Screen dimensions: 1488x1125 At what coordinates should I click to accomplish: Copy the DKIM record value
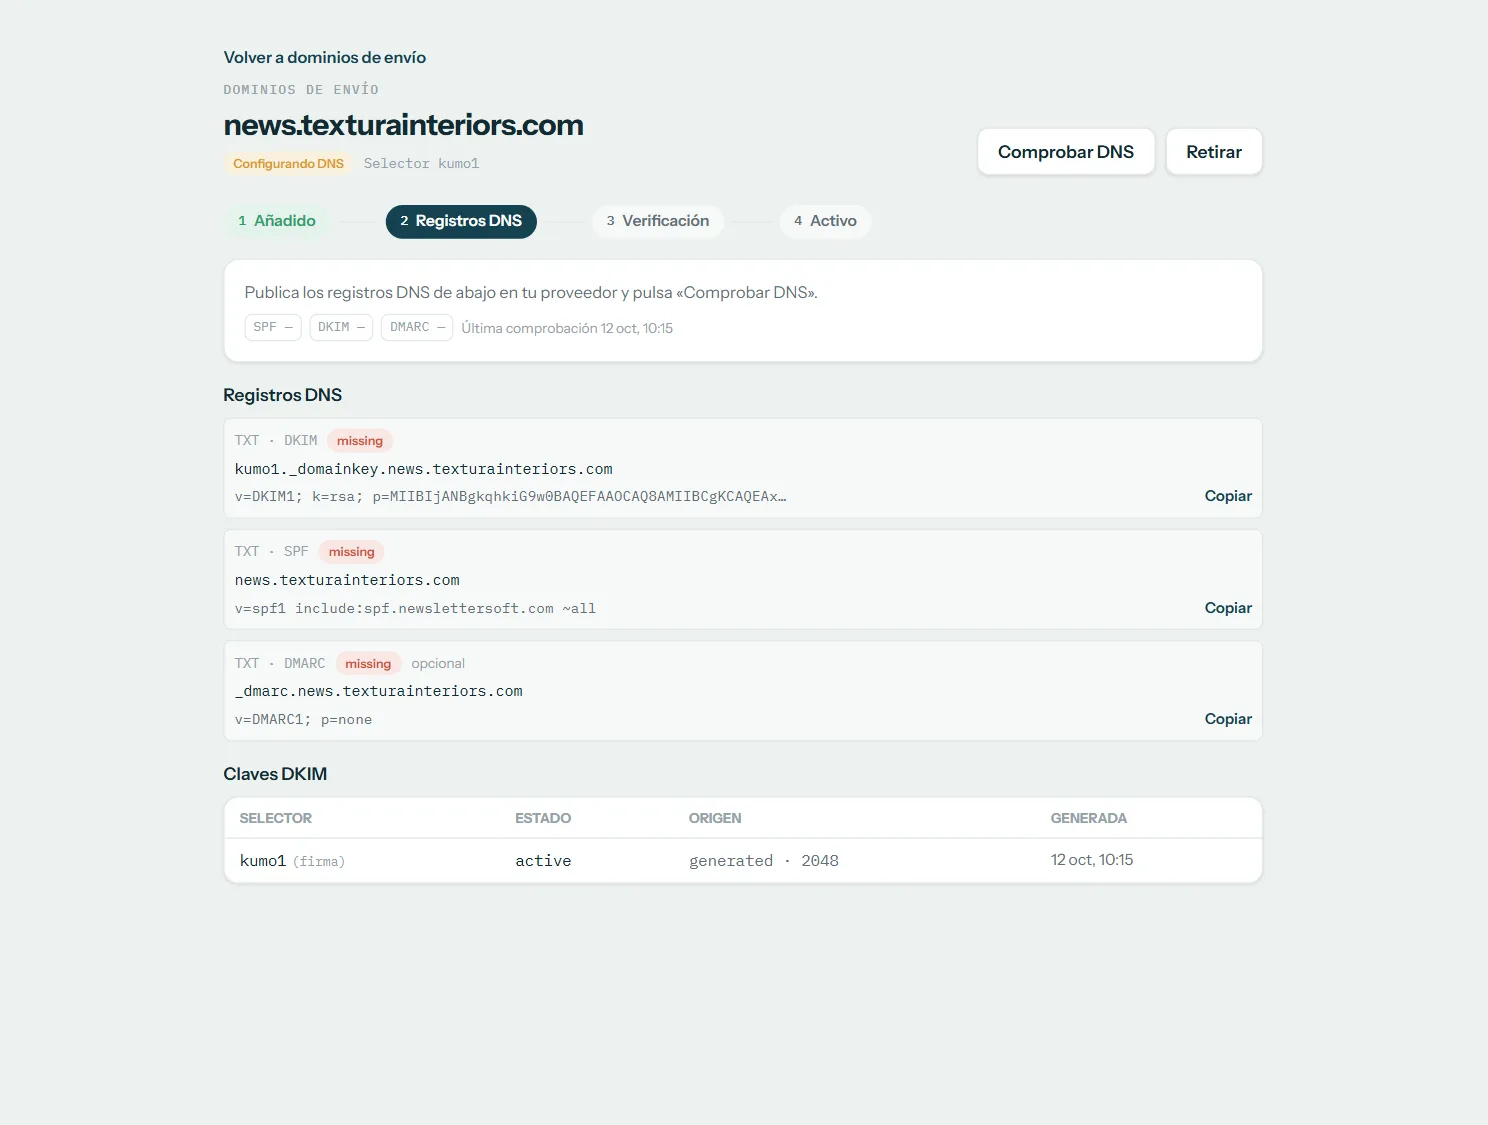(x=1228, y=496)
